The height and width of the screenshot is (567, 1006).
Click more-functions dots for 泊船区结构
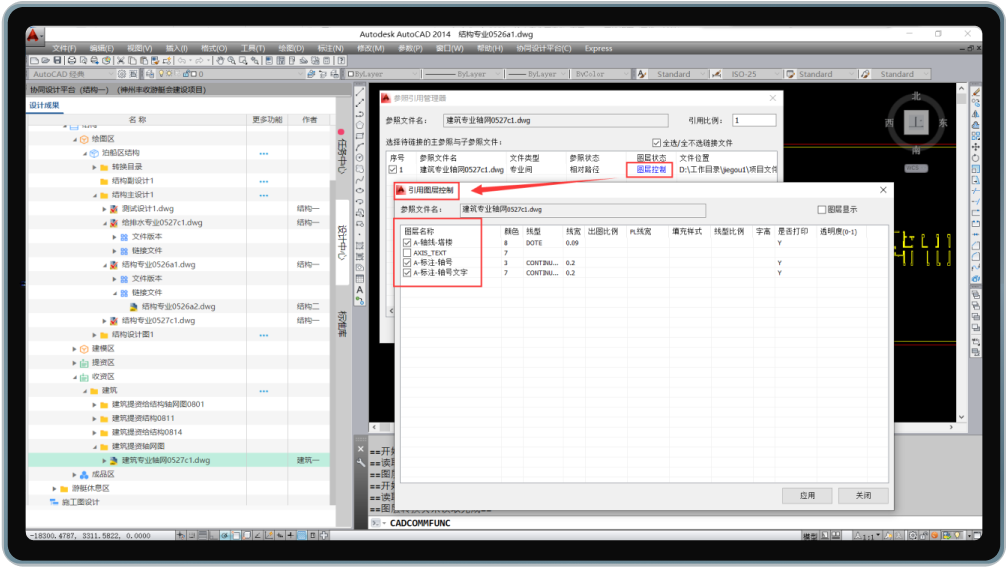(264, 154)
